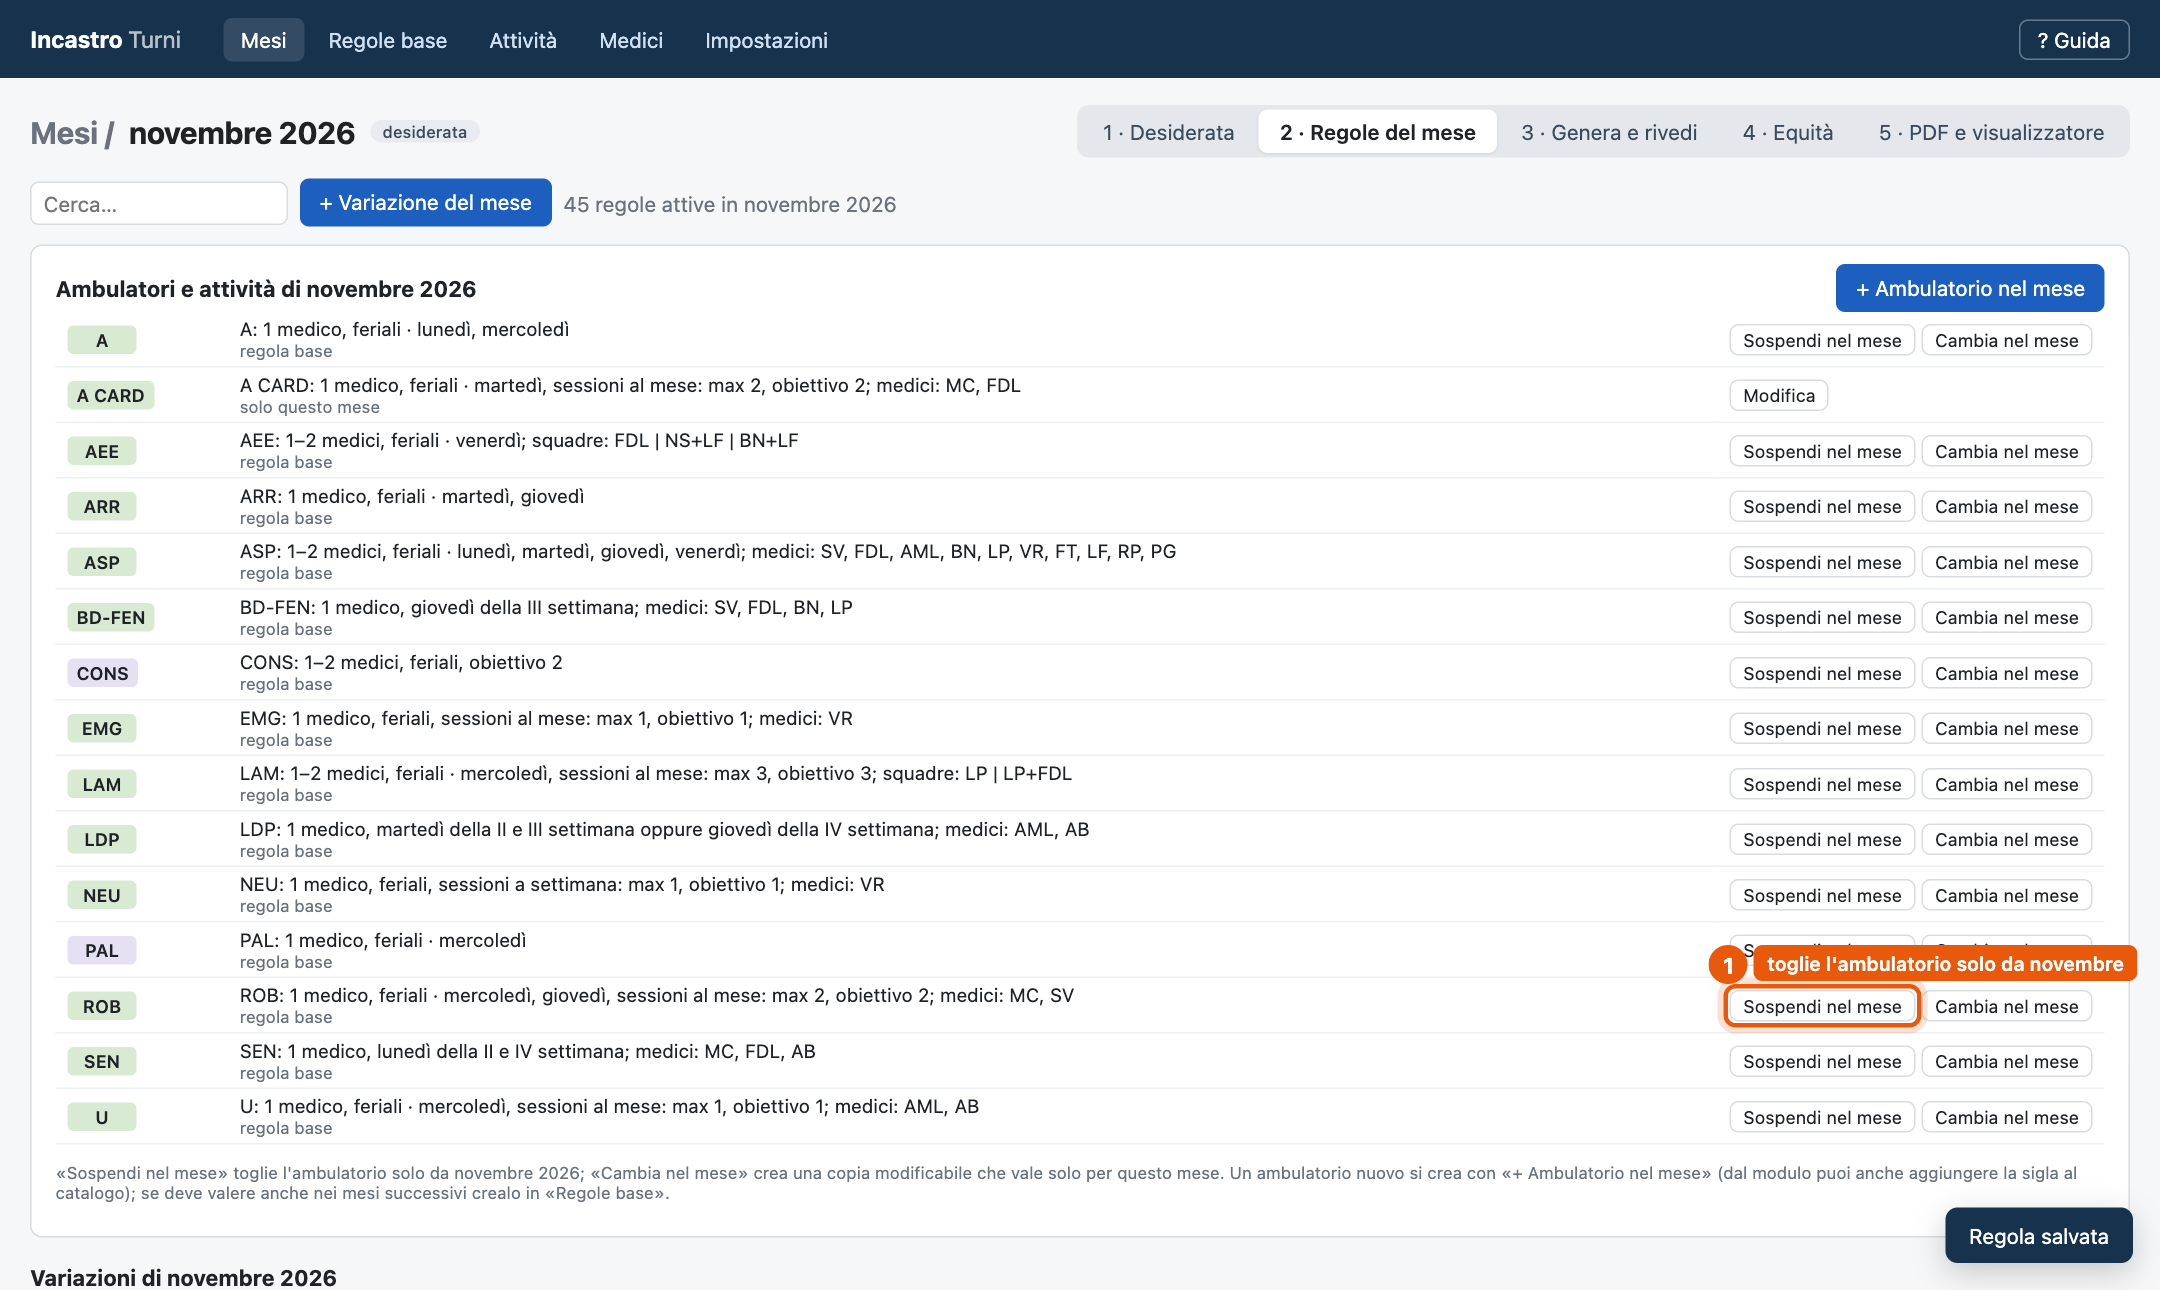This screenshot has height=1290, width=2160.
Task: Click the A CARD sigla badge
Action: pyautogui.click(x=111, y=396)
